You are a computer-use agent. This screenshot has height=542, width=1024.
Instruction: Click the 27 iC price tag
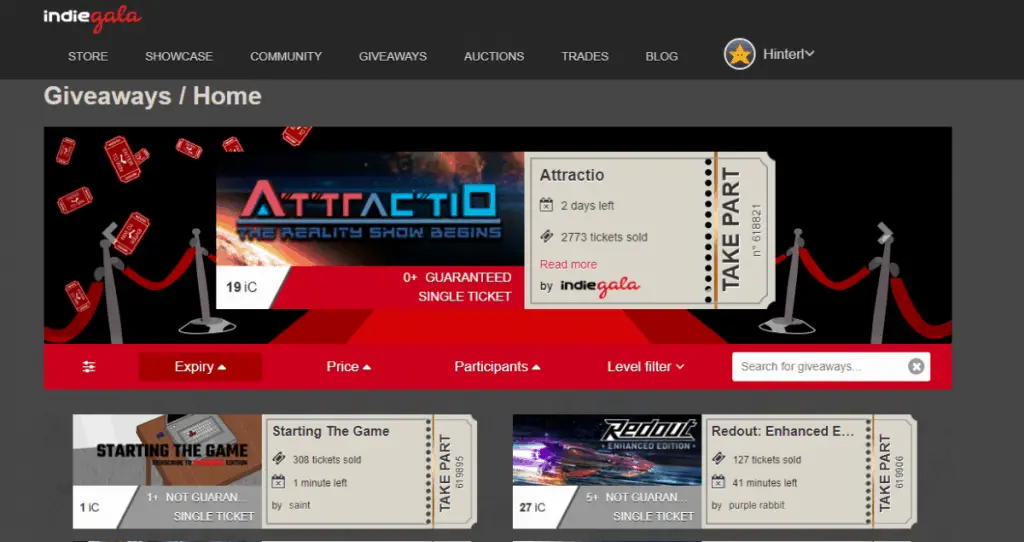coord(532,507)
